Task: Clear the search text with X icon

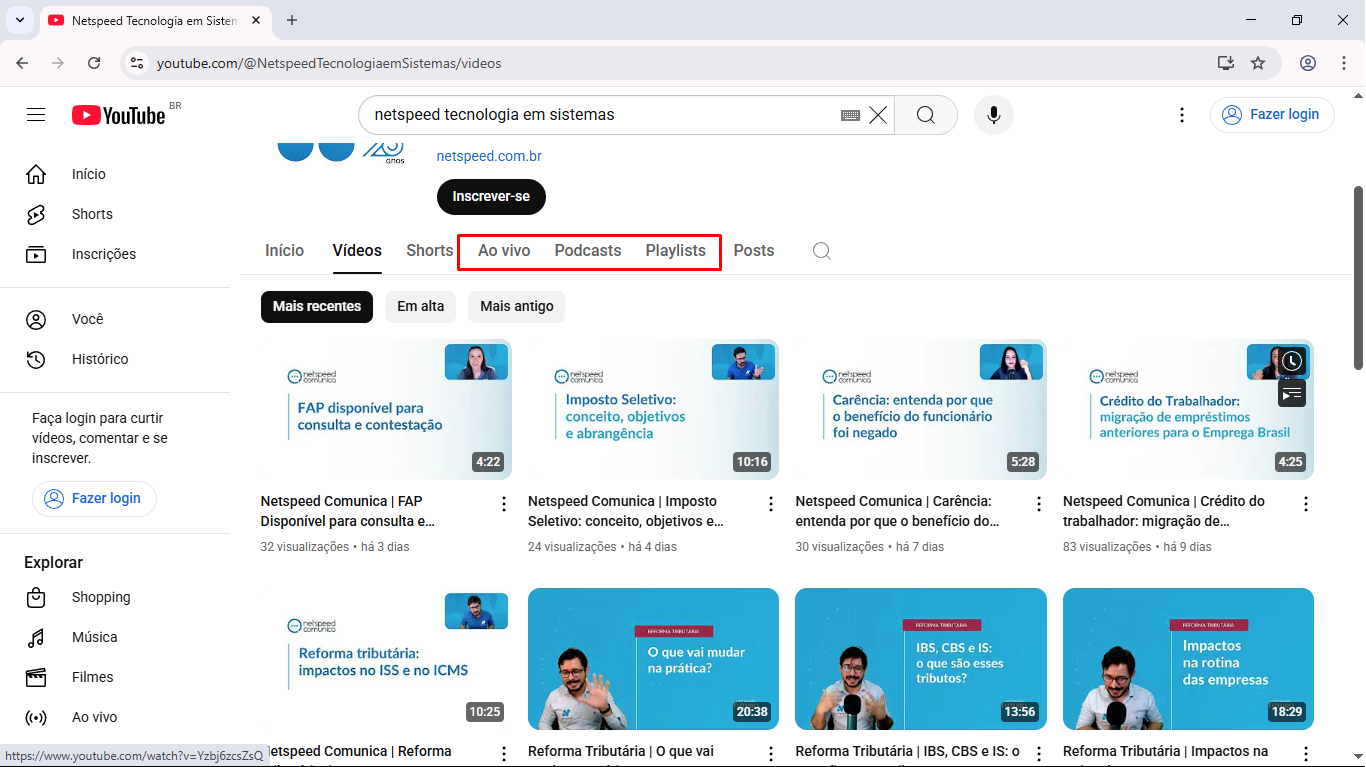Action: click(x=878, y=115)
